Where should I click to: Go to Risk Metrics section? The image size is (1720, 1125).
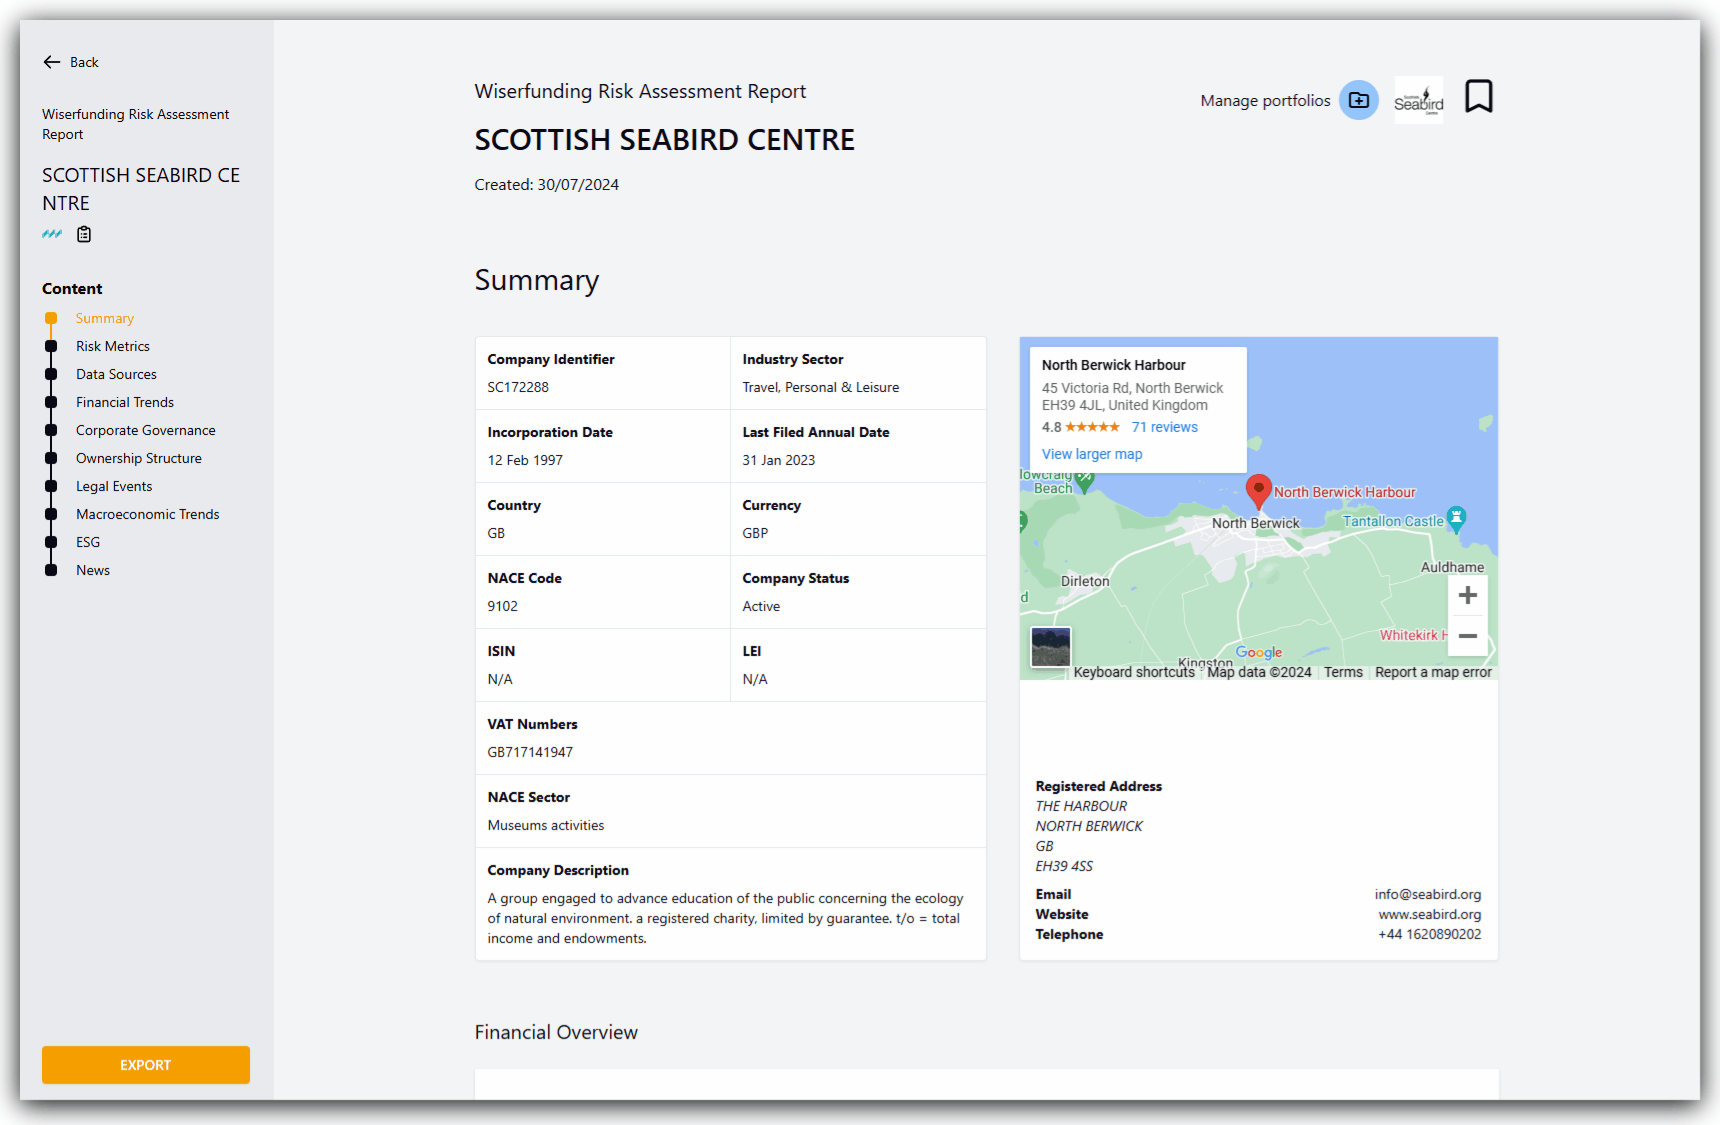point(113,346)
